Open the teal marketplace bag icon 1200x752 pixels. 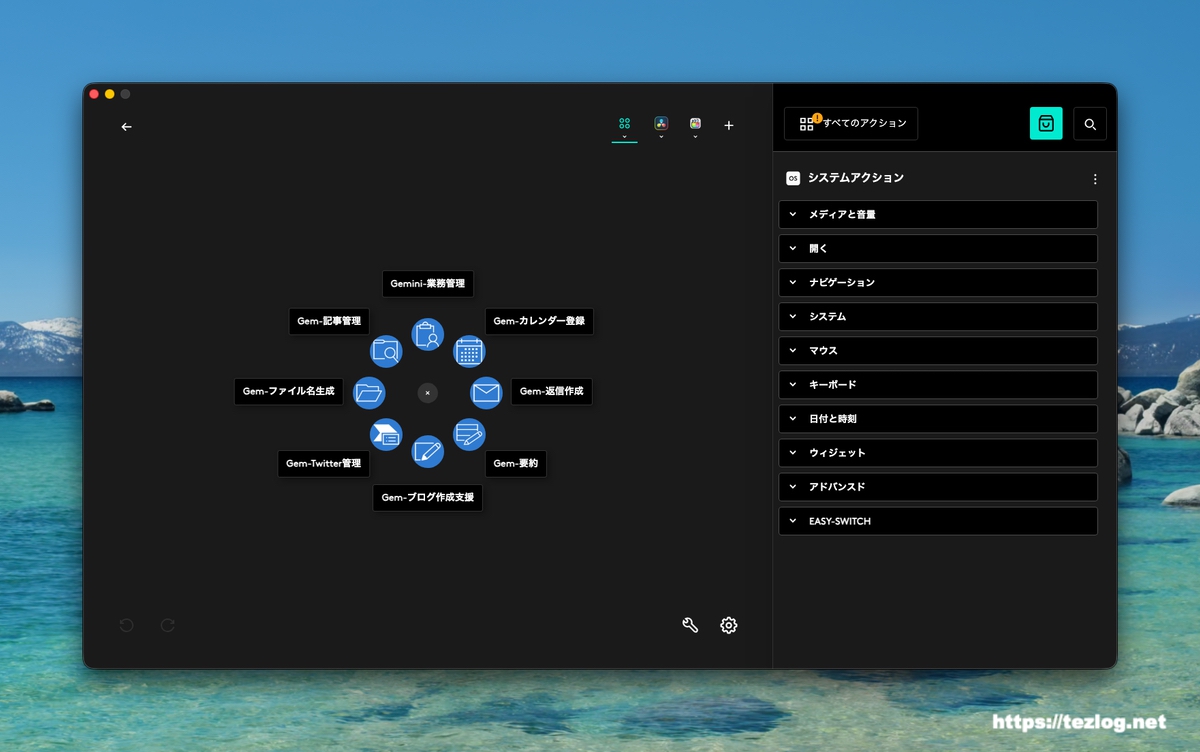pyautogui.click(x=1046, y=123)
